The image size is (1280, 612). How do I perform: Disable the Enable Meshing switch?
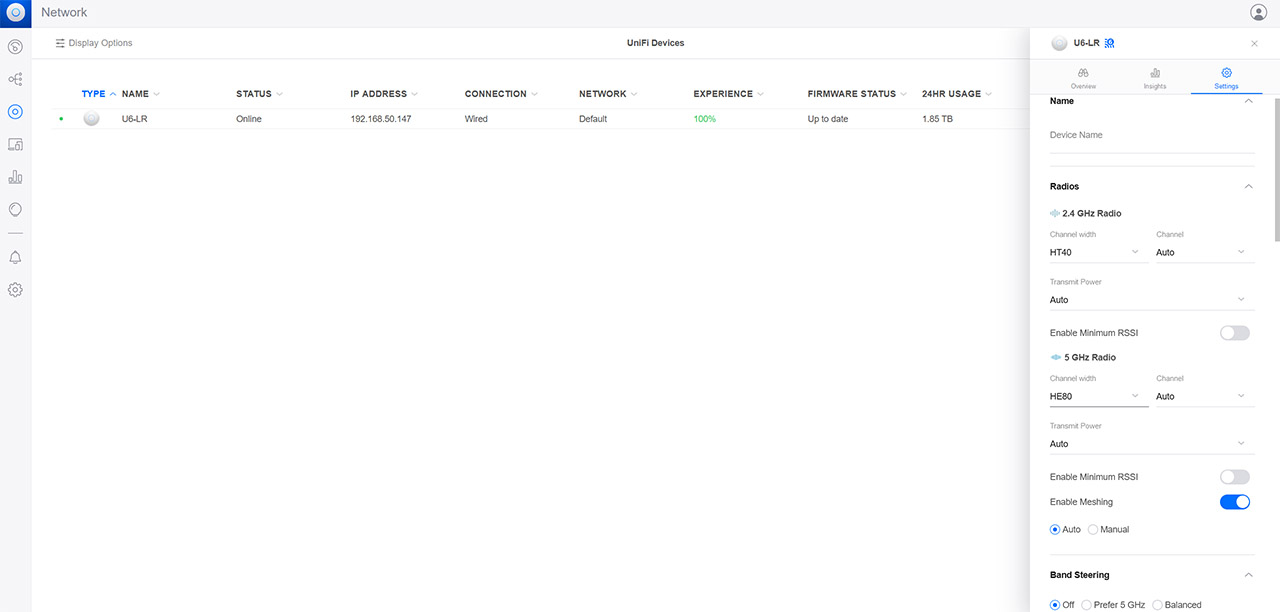point(1235,502)
